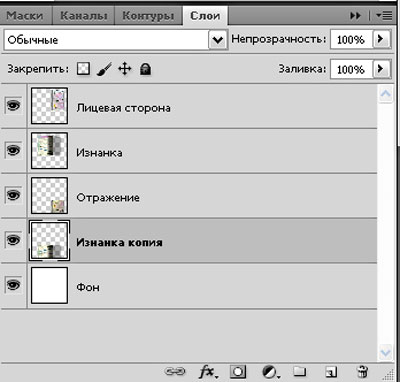This screenshot has width=400, height=382.
Task: Lock image pixels brush icon
Action: (x=104, y=69)
